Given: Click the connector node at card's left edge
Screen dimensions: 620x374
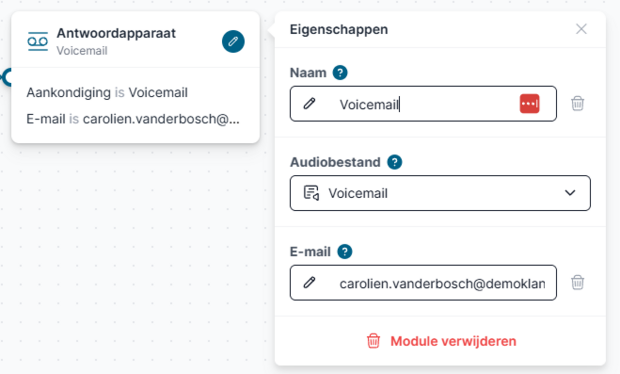Looking at the screenshot, I should pyautogui.click(x=7, y=77).
